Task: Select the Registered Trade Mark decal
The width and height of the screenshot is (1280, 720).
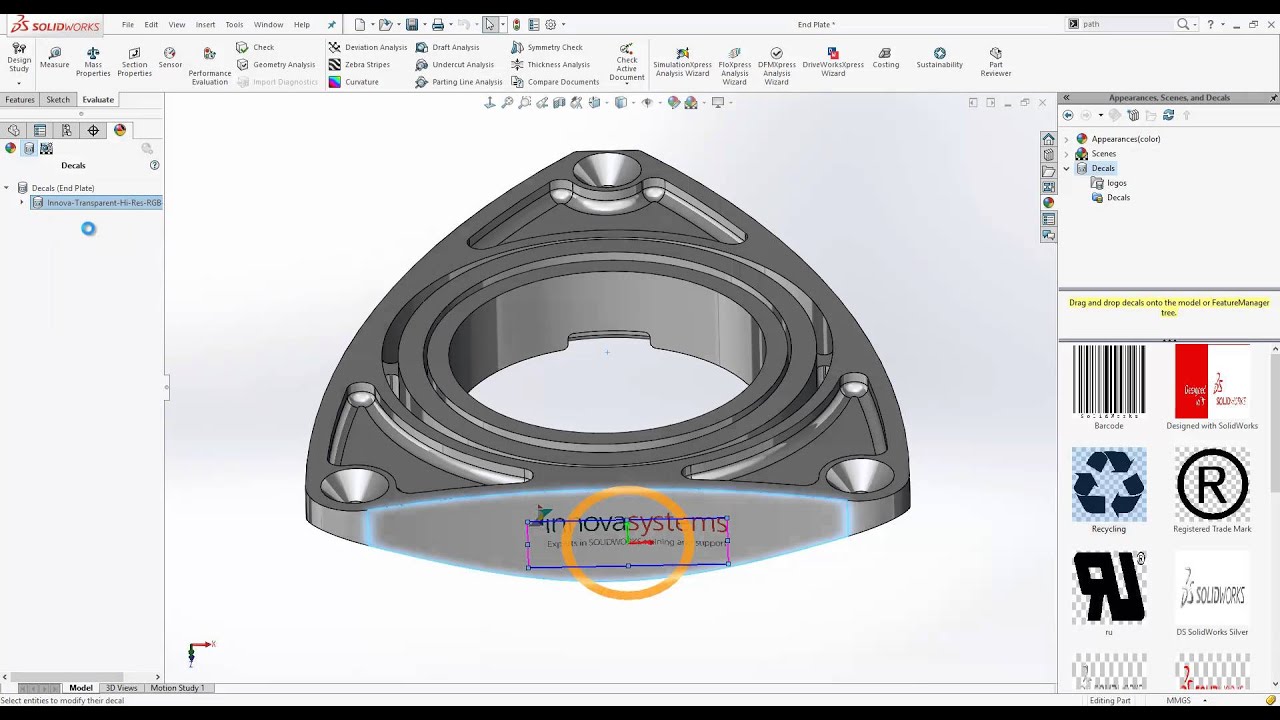Action: pos(1212,484)
